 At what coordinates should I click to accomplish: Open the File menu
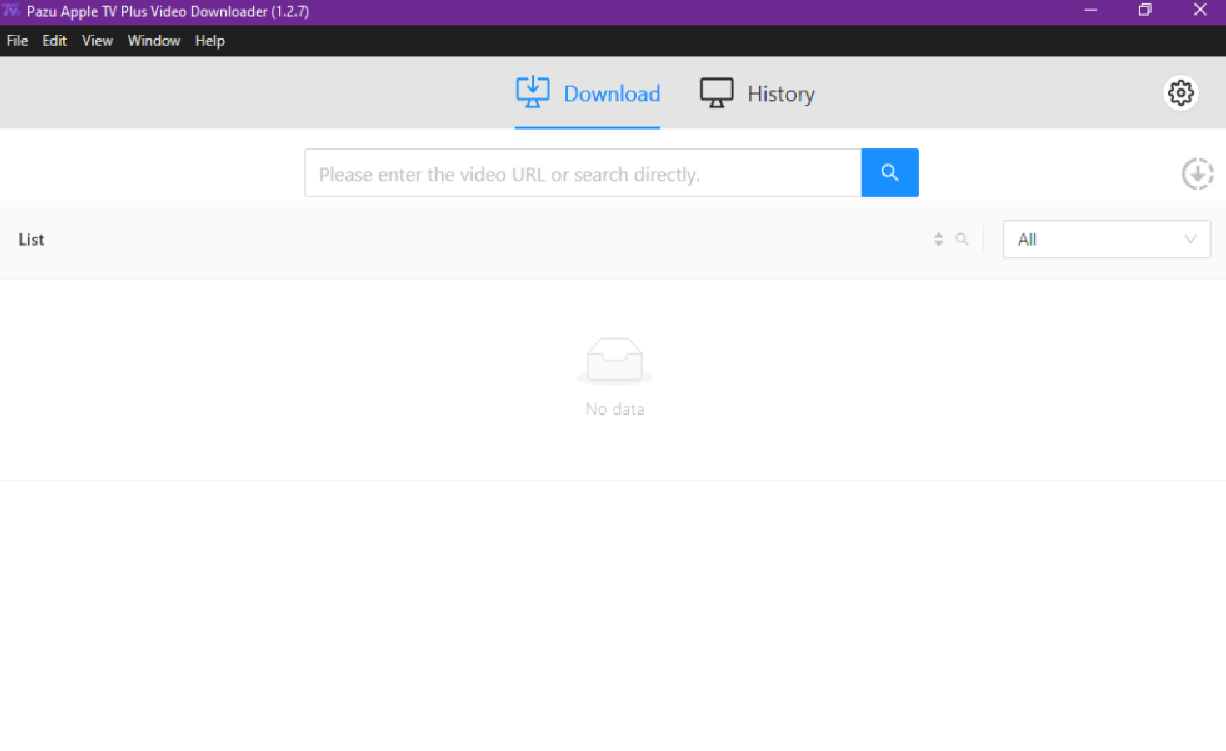click(x=17, y=41)
